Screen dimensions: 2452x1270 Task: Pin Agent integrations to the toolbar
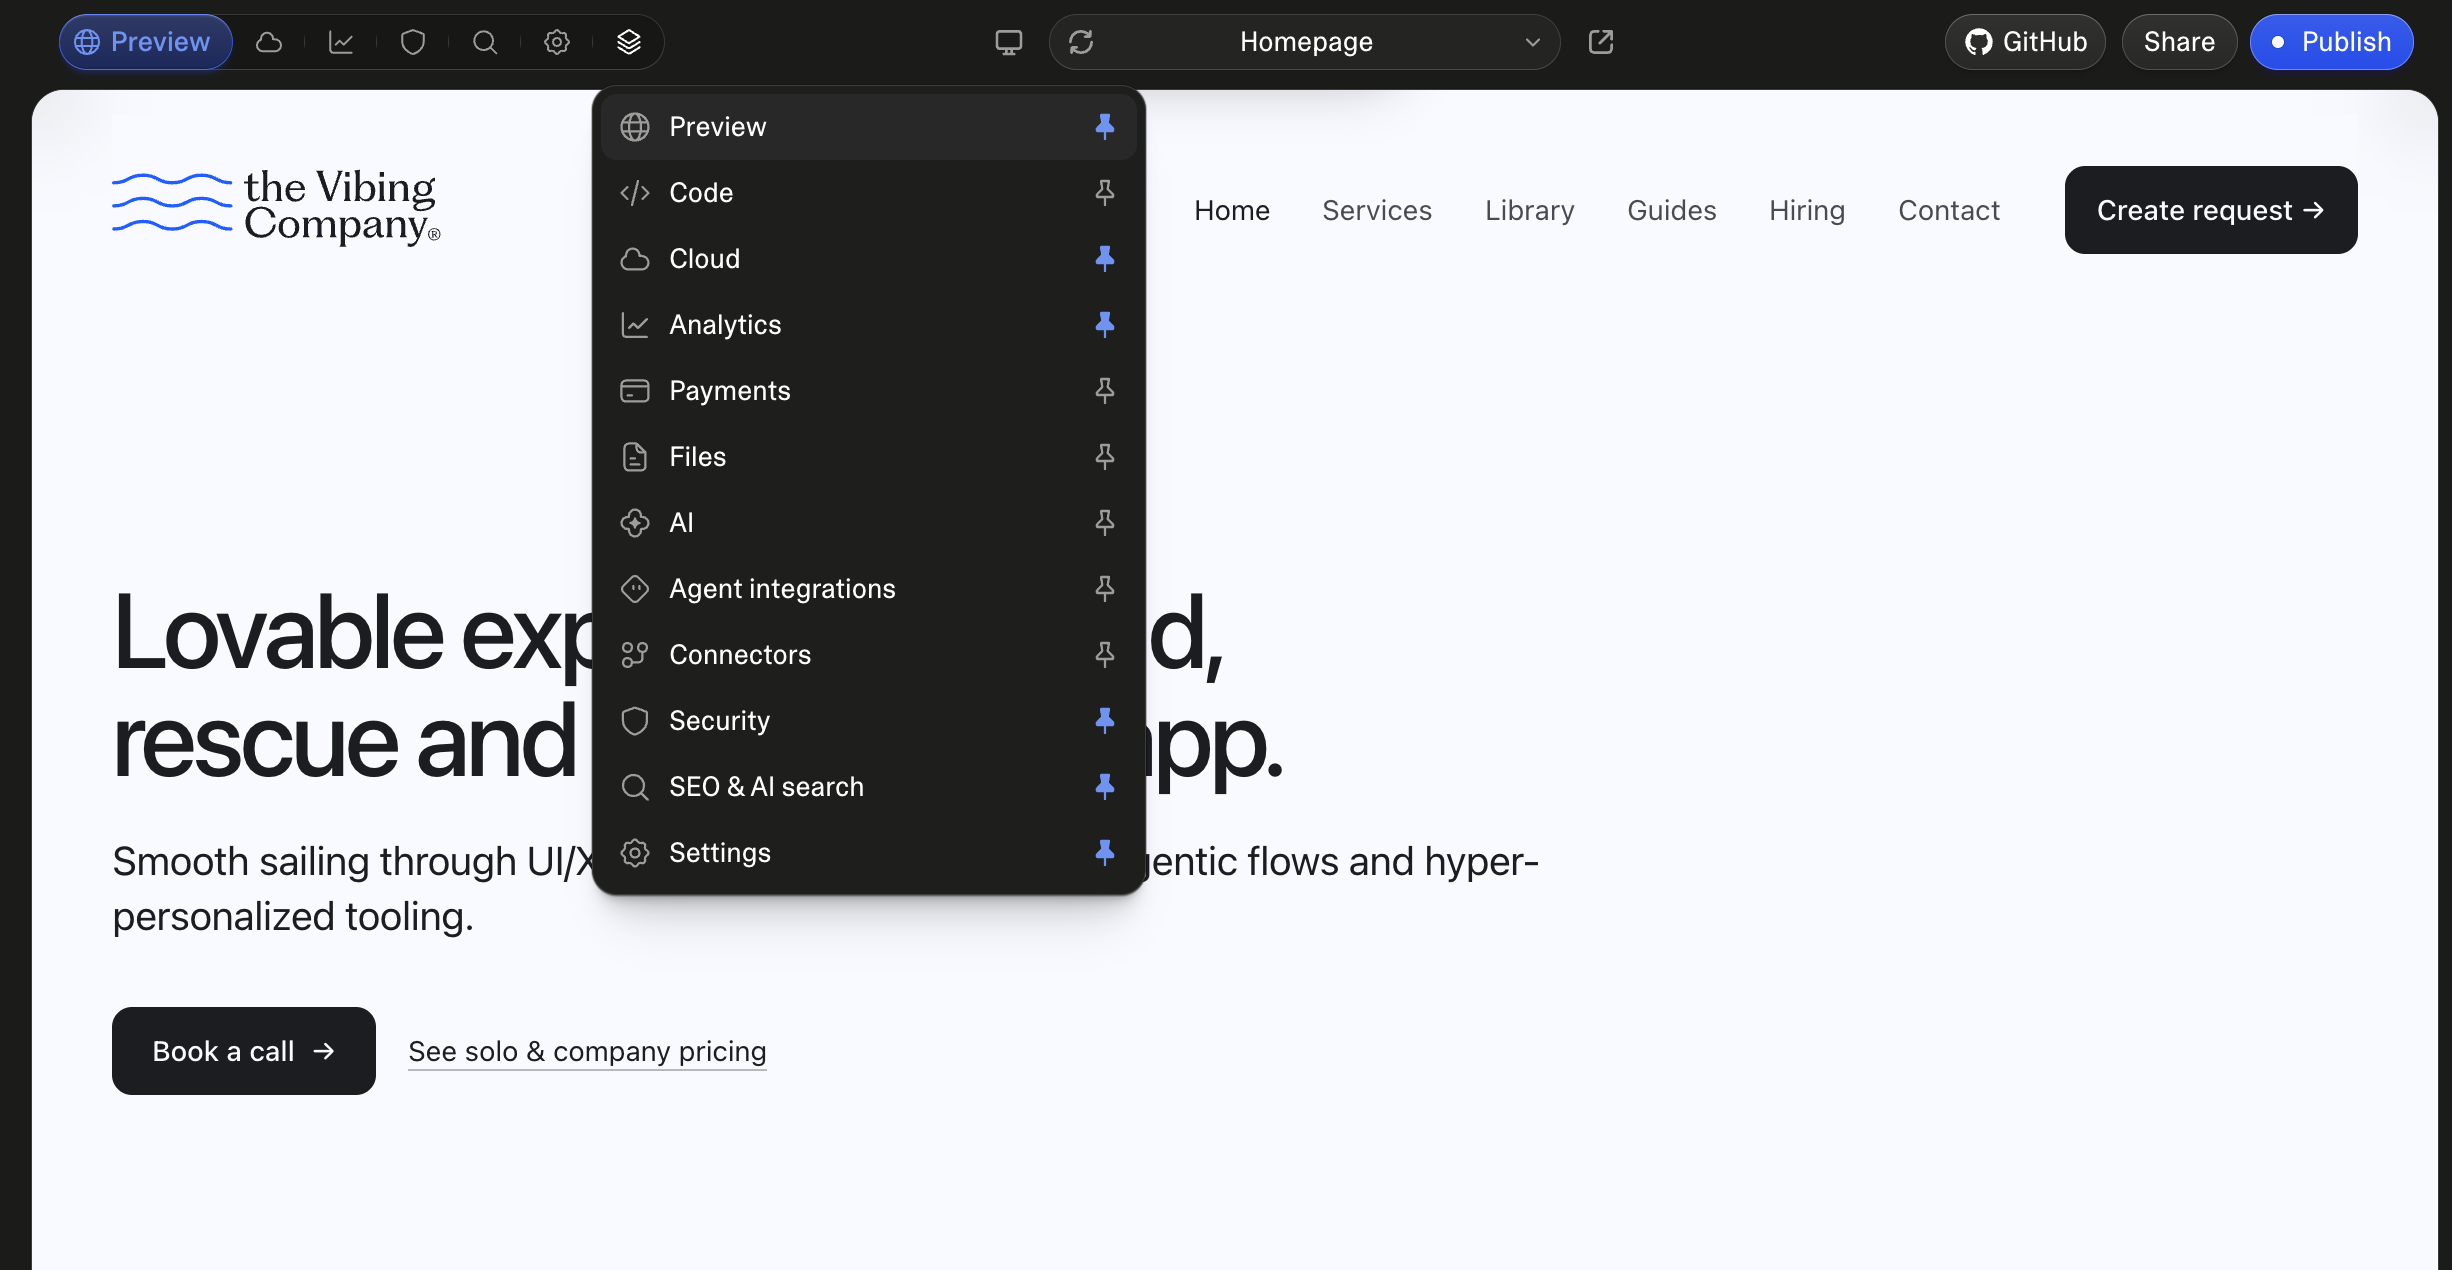tap(1105, 589)
